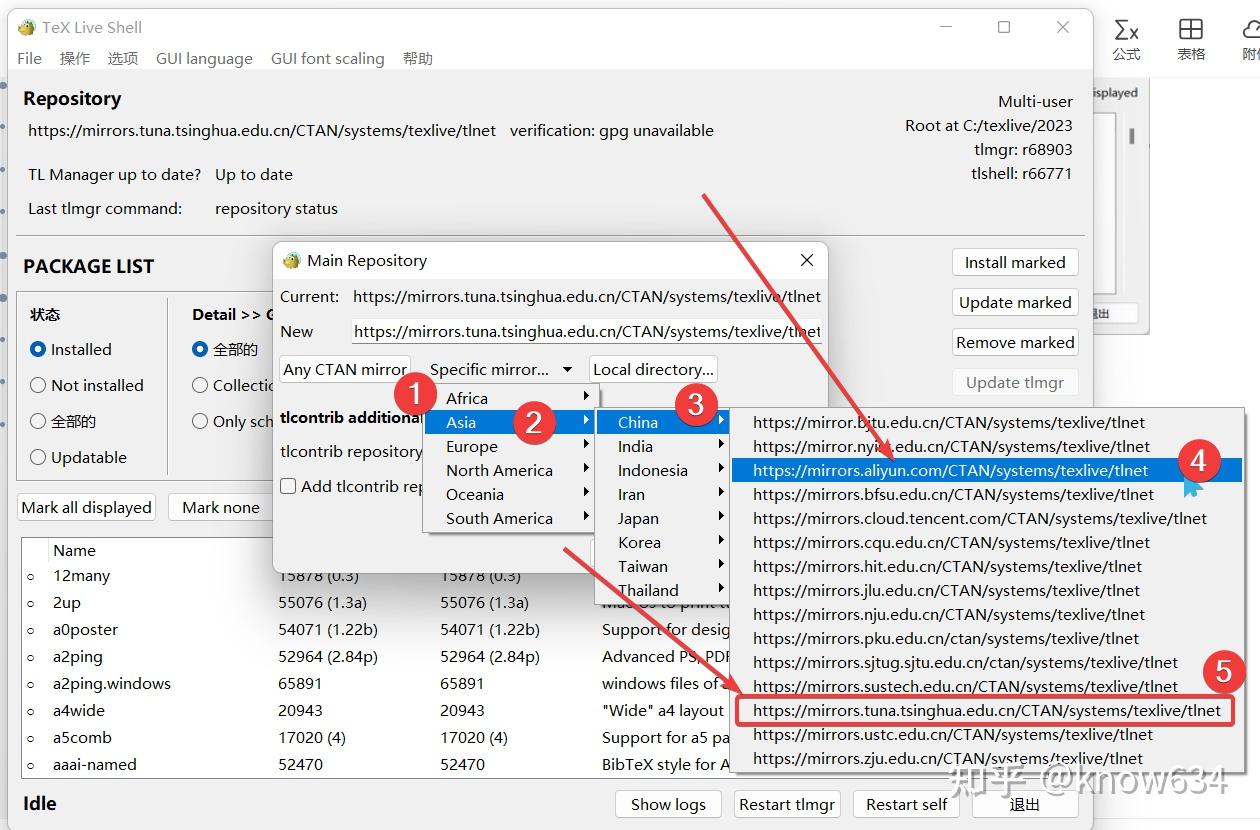Click the Show logs button

point(668,804)
